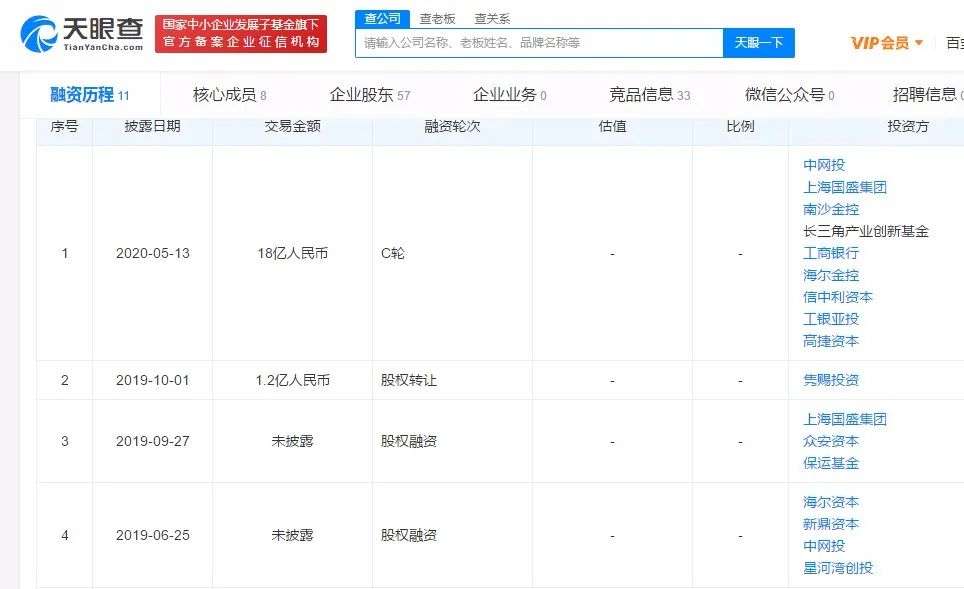
Task: Click the 投资方 column header
Action: pos(908,127)
